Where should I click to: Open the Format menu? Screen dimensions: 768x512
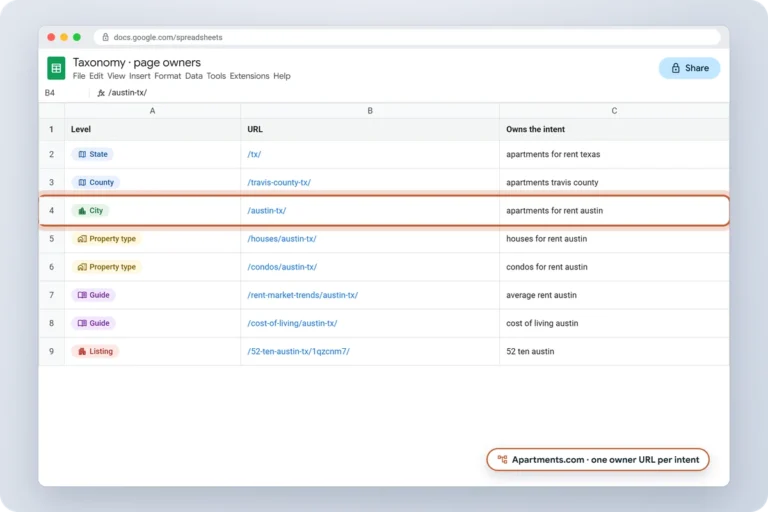168,76
